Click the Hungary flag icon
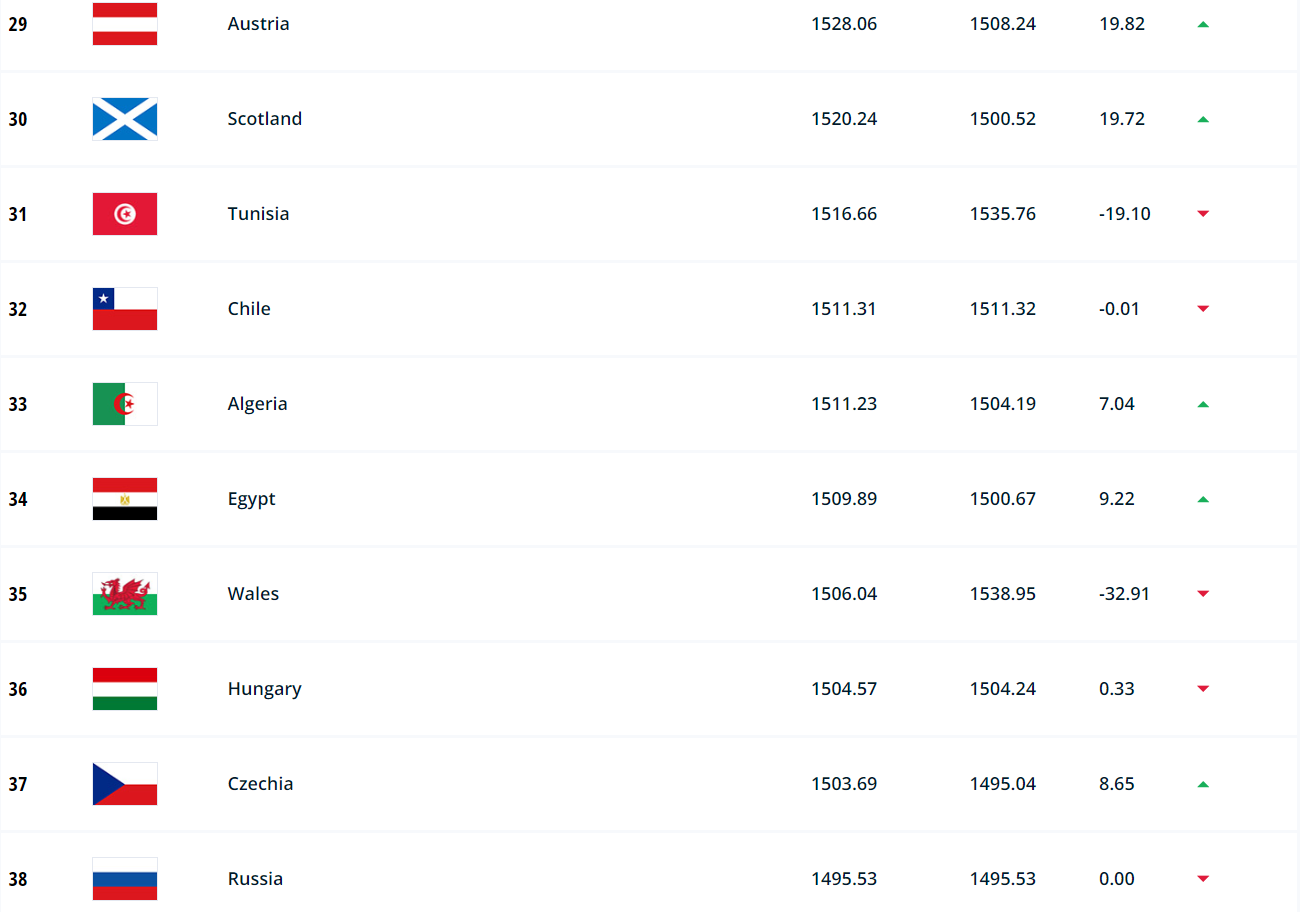 125,689
